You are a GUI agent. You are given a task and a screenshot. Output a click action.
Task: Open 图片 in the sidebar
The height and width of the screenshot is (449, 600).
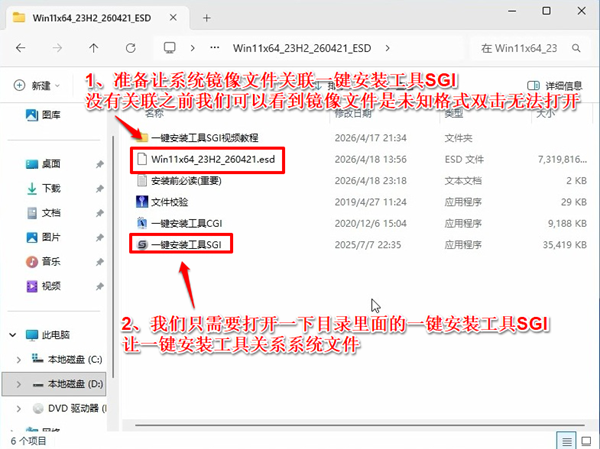(x=43, y=237)
